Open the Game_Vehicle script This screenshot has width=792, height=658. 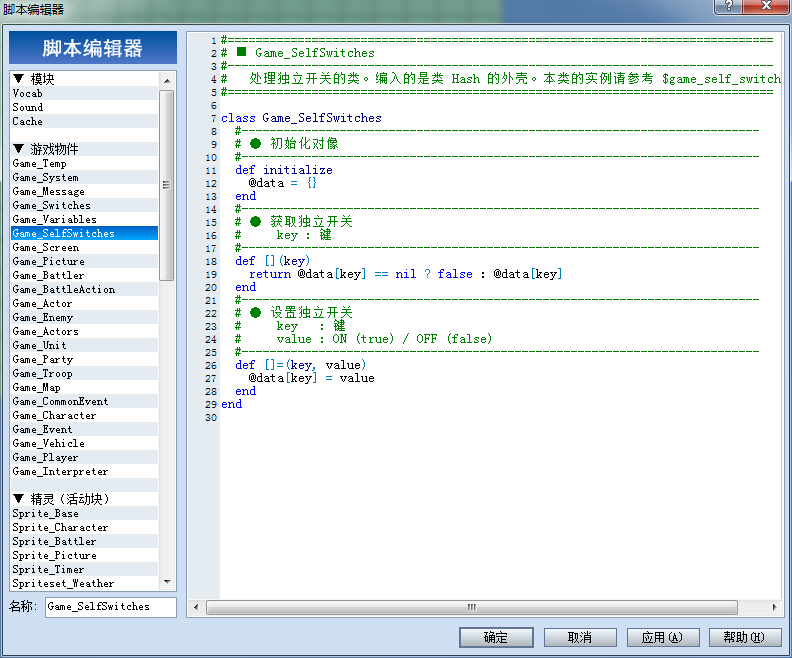click(x=84, y=443)
